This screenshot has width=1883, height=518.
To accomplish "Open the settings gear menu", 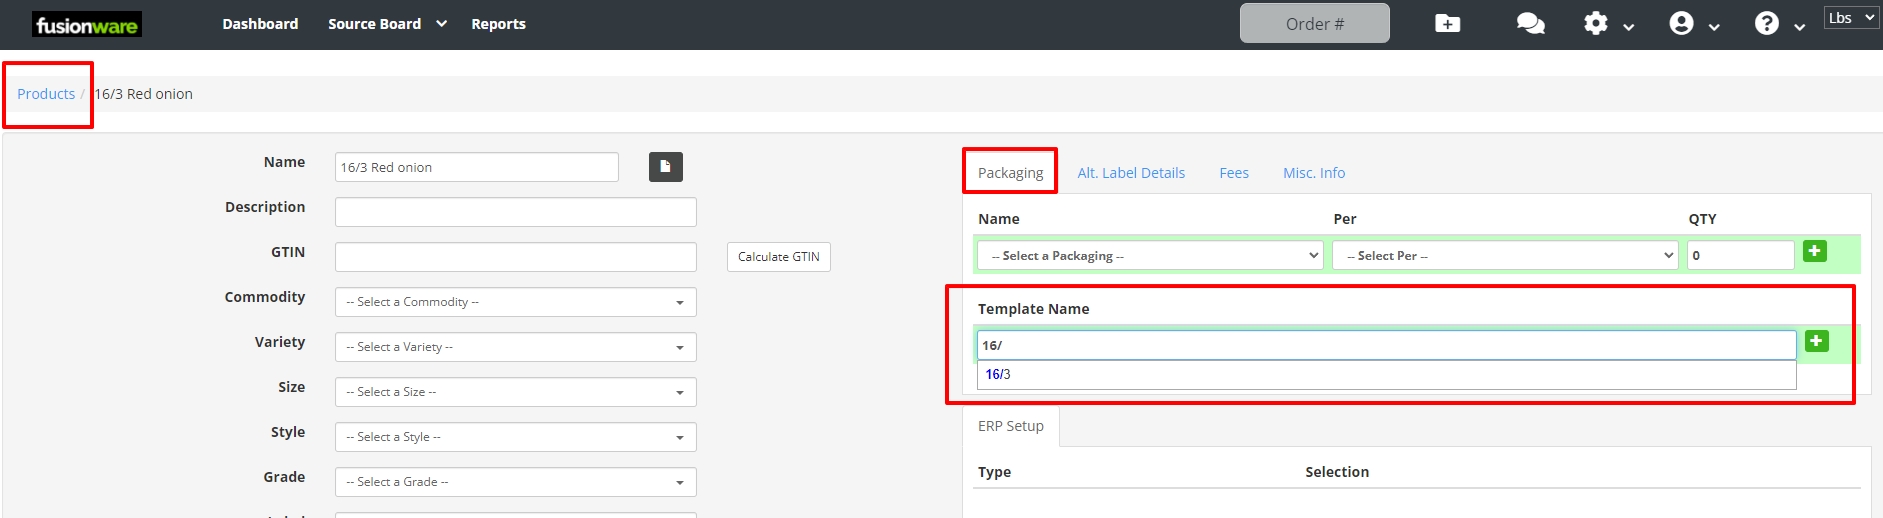I will (x=1607, y=24).
